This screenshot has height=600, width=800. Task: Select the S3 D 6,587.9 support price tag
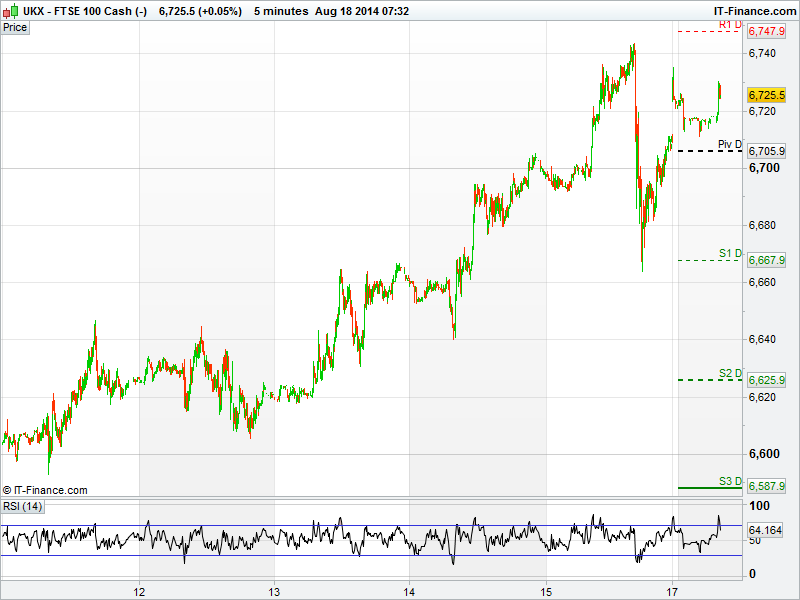(766, 487)
